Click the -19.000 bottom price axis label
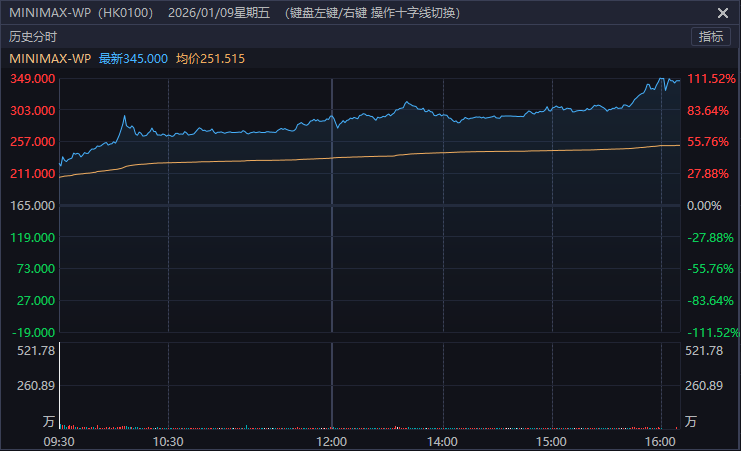This screenshot has width=741, height=451. click(33, 332)
